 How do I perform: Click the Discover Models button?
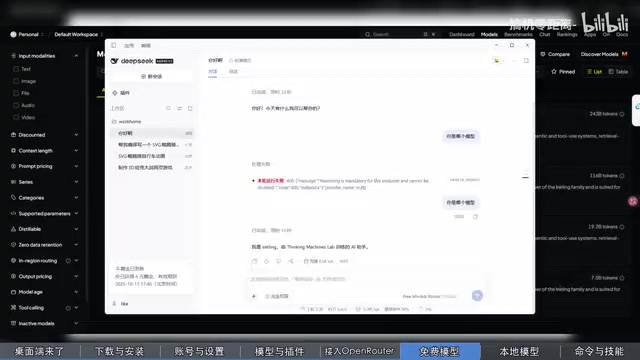[604, 54]
